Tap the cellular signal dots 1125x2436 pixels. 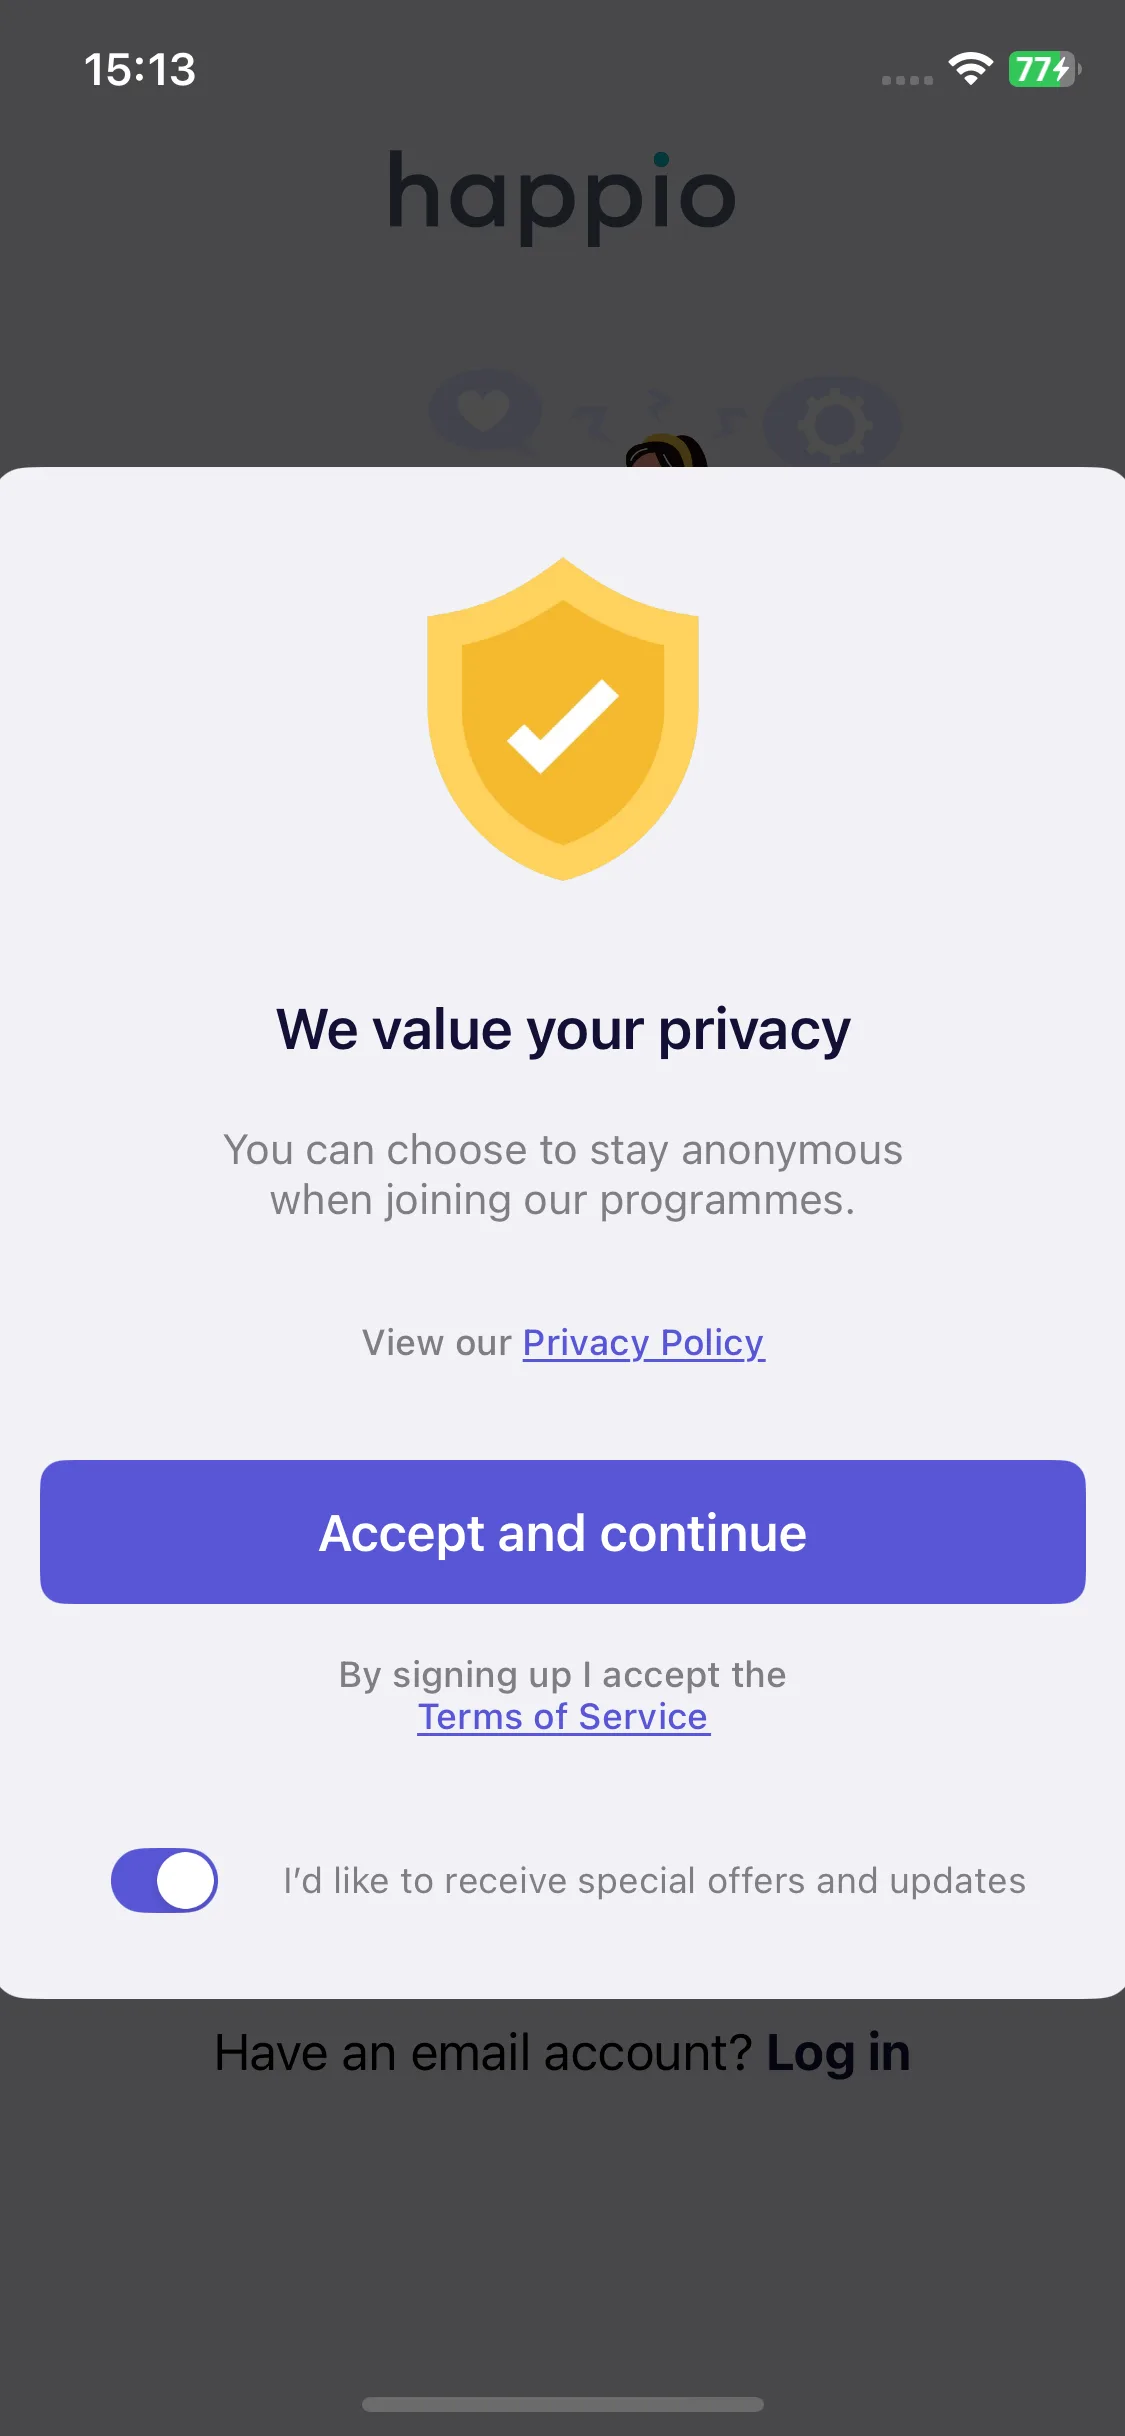[x=907, y=80]
